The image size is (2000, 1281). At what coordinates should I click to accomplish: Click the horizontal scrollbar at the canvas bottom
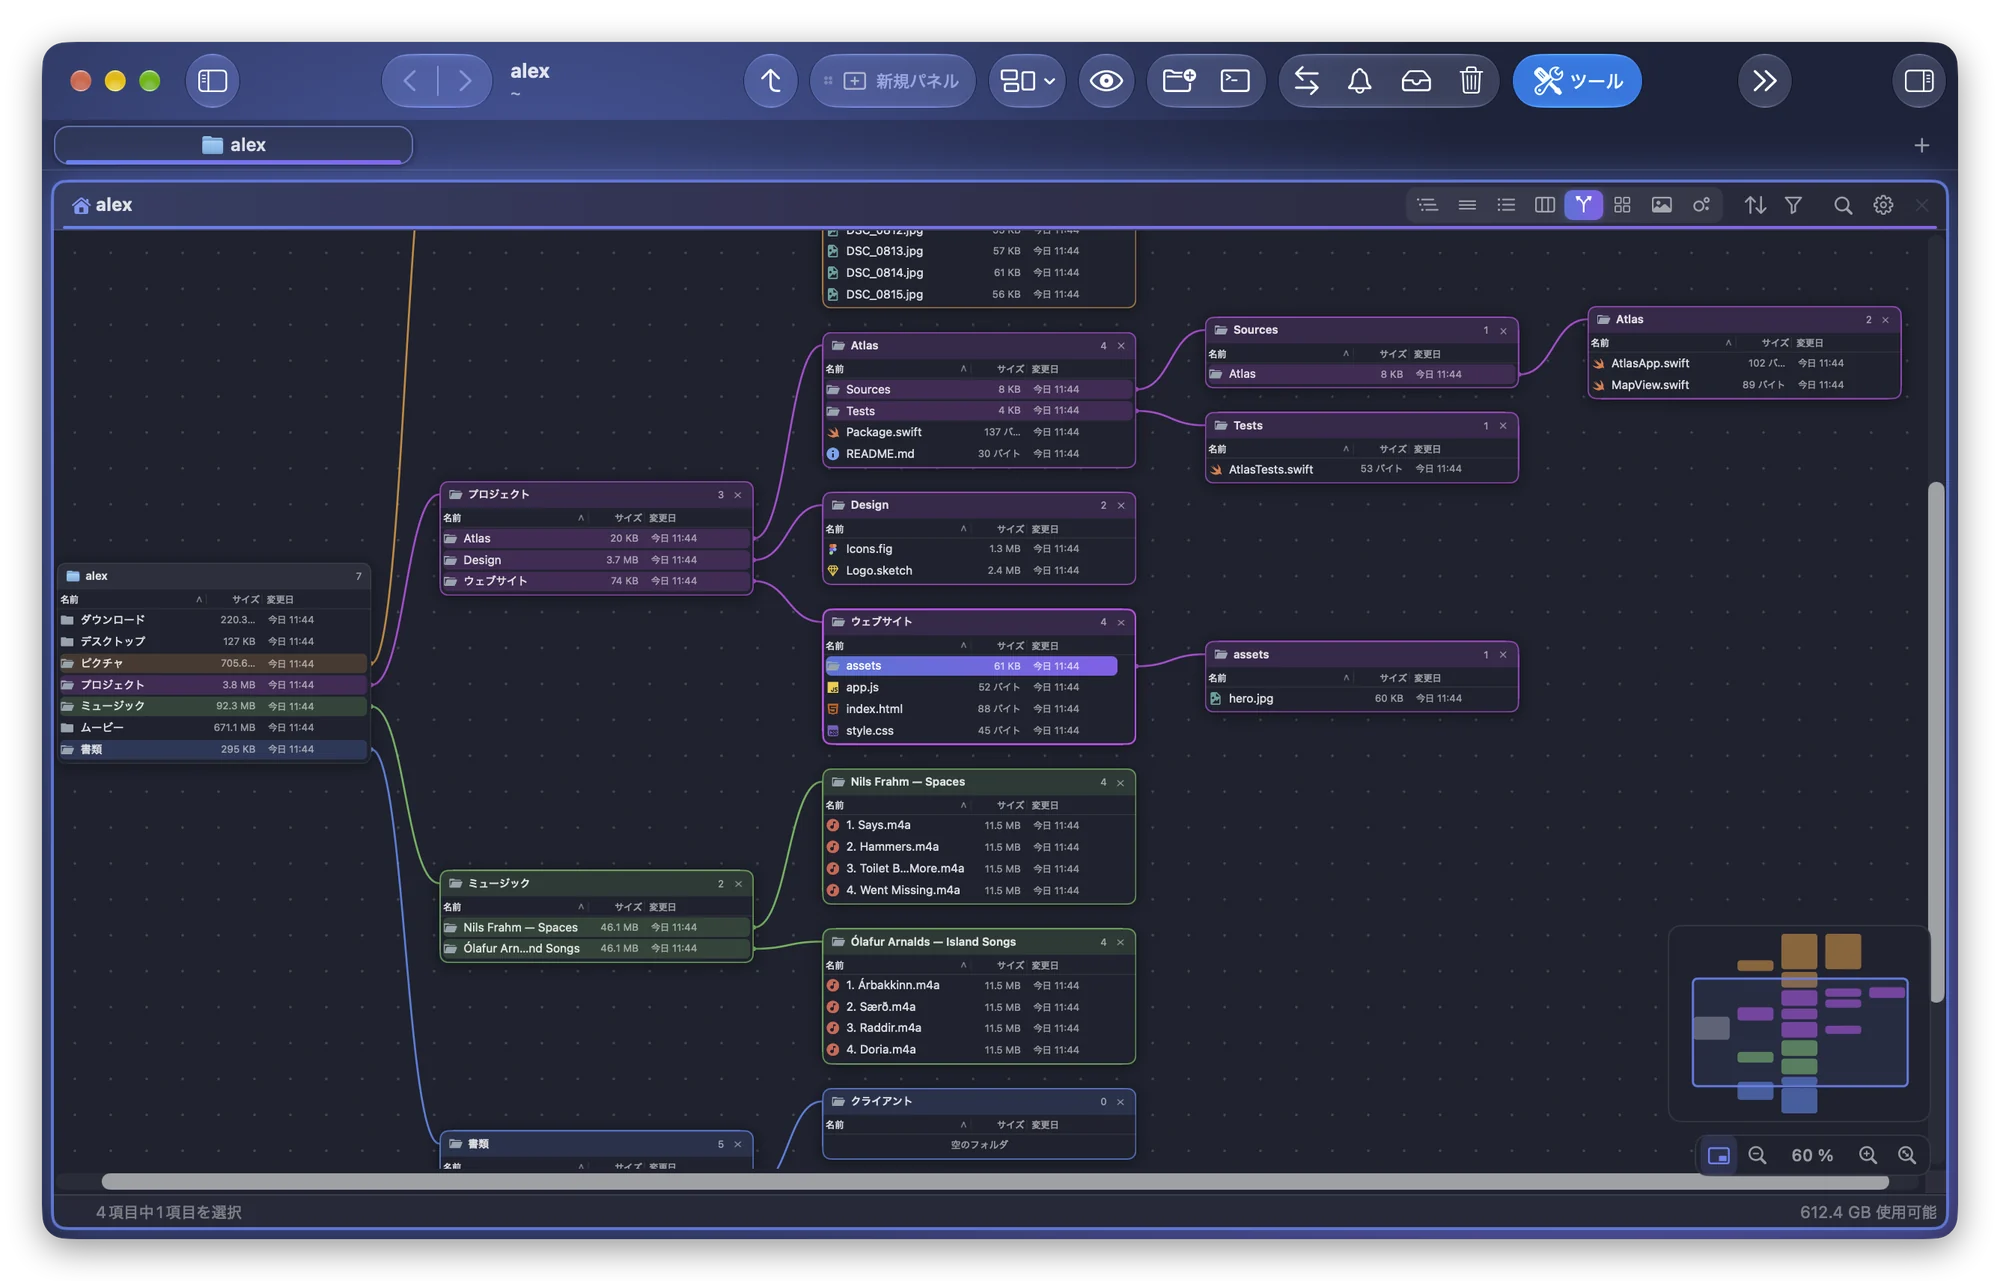(x=995, y=1182)
